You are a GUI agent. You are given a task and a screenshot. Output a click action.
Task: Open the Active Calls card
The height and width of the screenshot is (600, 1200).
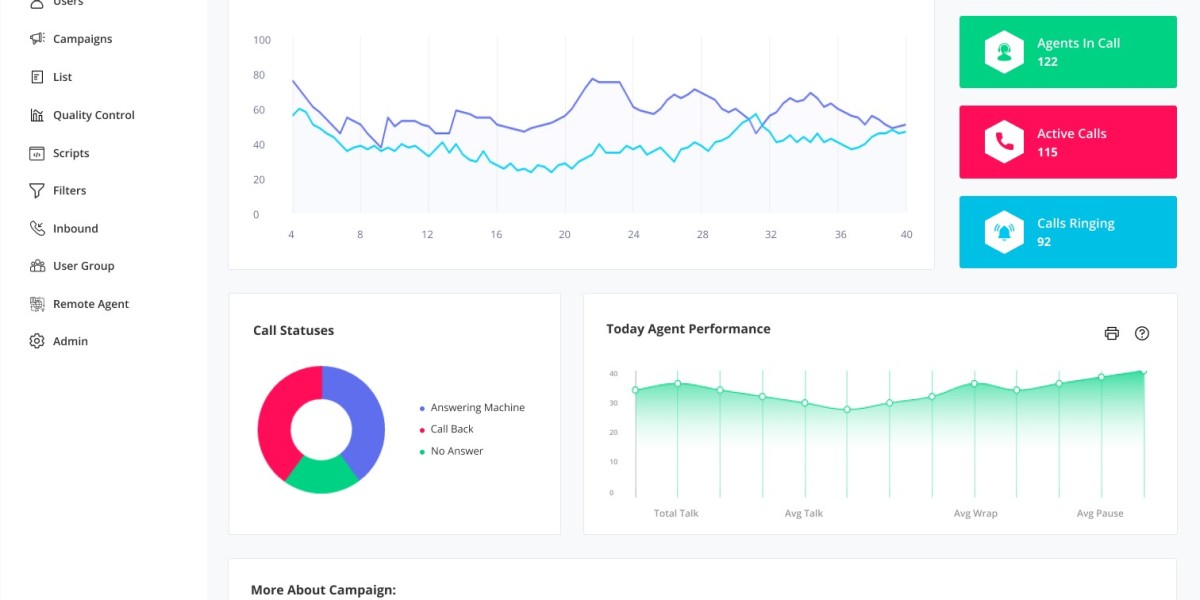pyautogui.click(x=1067, y=142)
